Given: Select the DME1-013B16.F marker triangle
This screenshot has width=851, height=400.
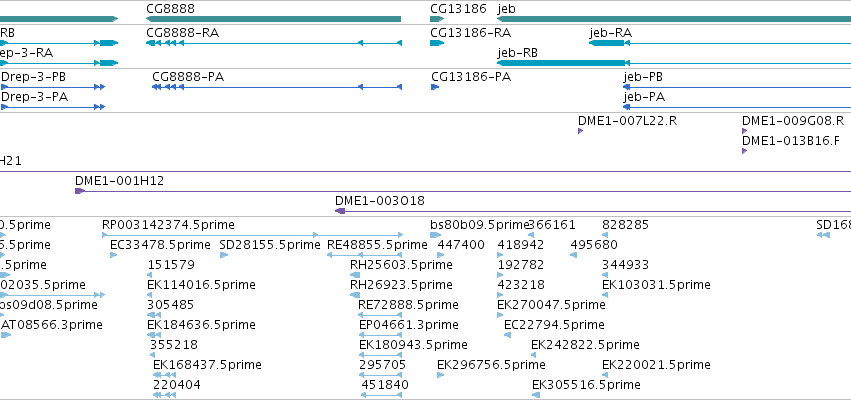Looking at the screenshot, I should 745,151.
